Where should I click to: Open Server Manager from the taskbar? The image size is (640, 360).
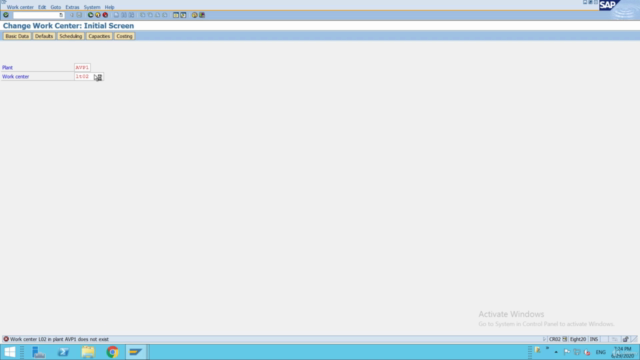click(x=38, y=352)
